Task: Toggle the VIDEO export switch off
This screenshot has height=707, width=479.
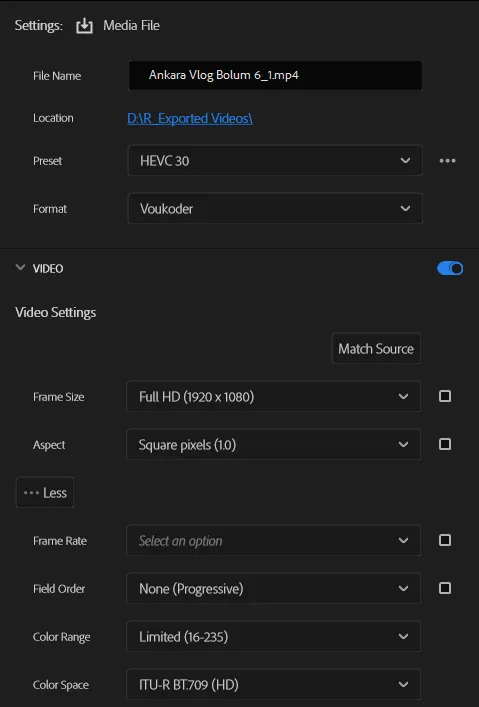Action: point(450,269)
